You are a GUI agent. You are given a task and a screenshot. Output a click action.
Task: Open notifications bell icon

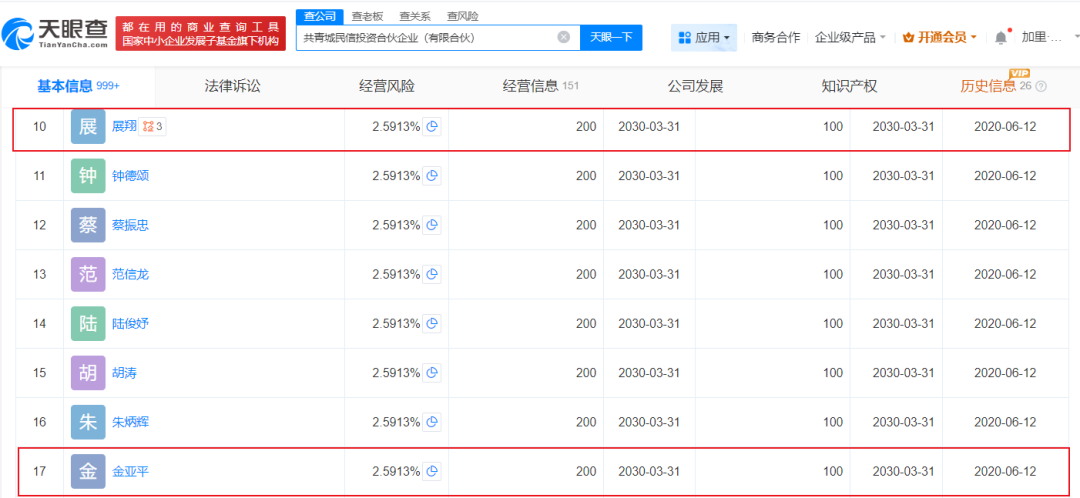1001,37
